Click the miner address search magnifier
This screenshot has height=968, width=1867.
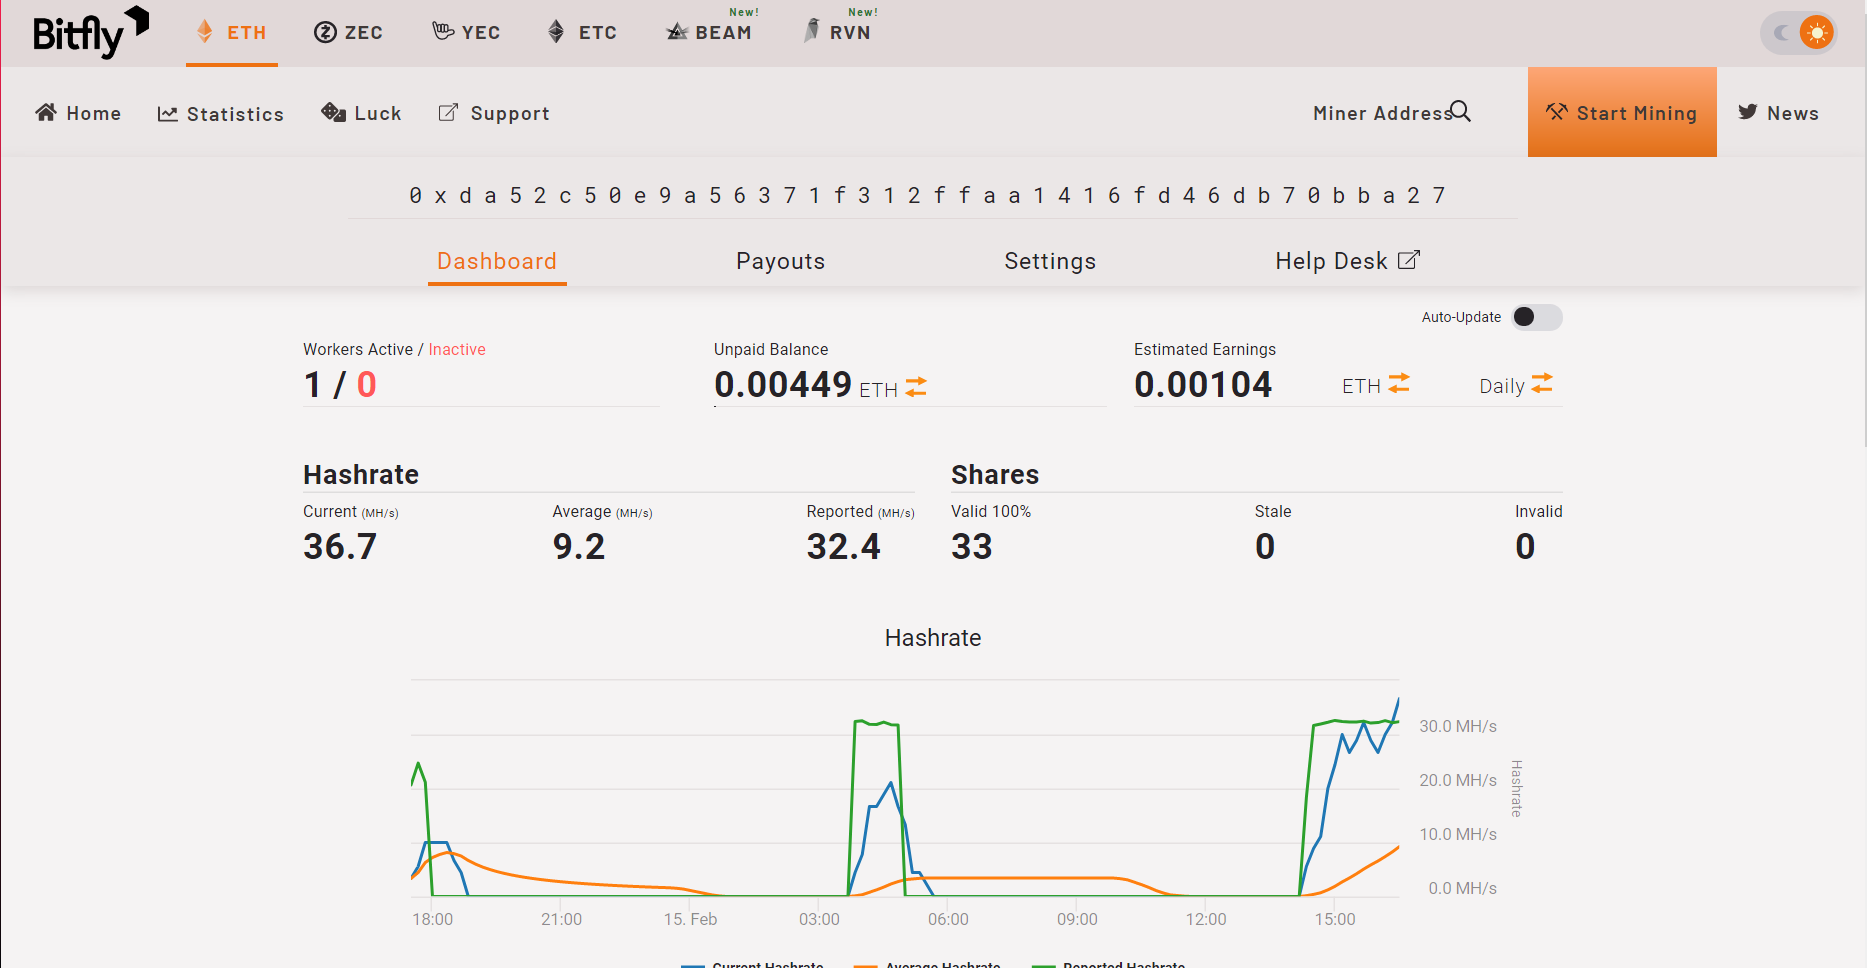(x=1461, y=111)
